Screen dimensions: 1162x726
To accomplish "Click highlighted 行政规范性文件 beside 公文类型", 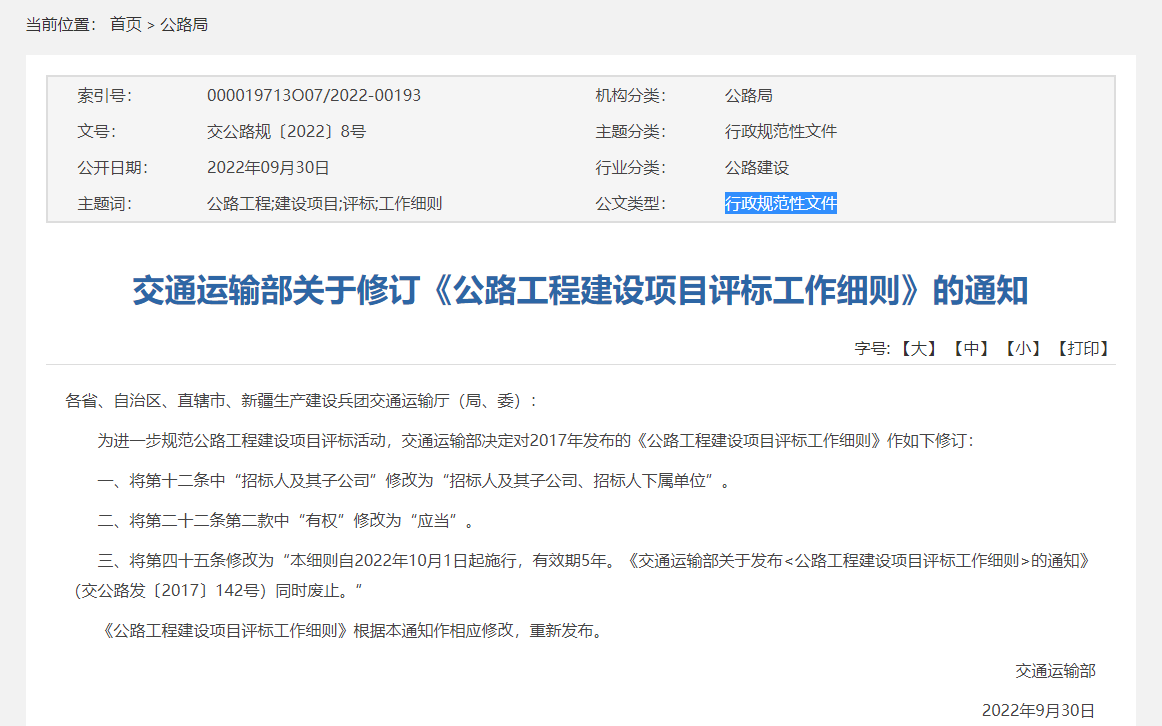I will [x=780, y=204].
